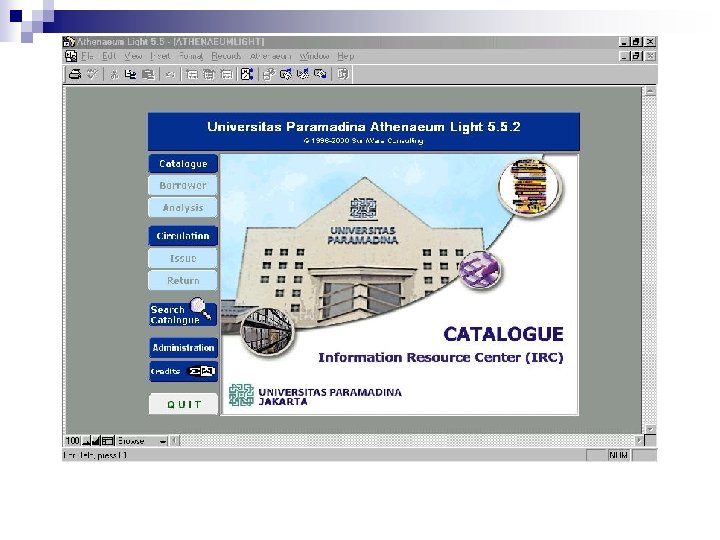Click the Circulation button
Image resolution: width=720 pixels, height=540 pixels.
(183, 236)
